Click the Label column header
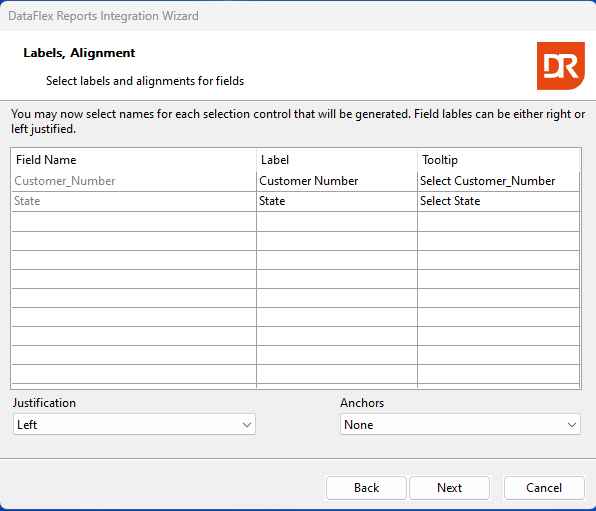Screen dimensions: 596x511 click(x=337, y=160)
